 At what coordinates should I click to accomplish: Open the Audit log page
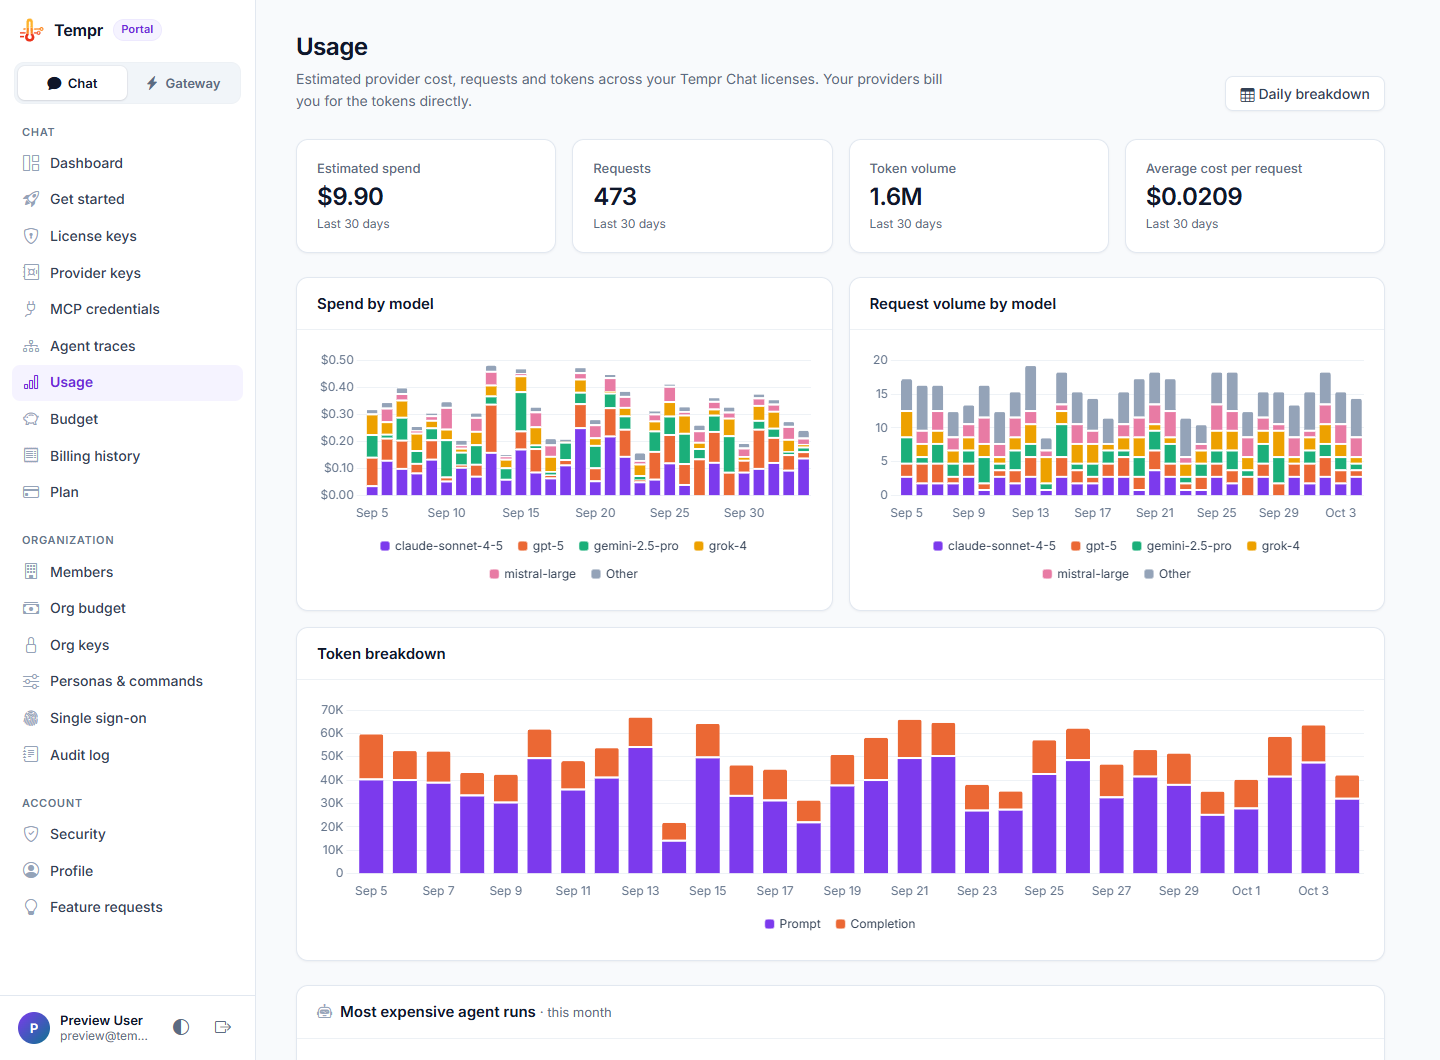point(127,755)
